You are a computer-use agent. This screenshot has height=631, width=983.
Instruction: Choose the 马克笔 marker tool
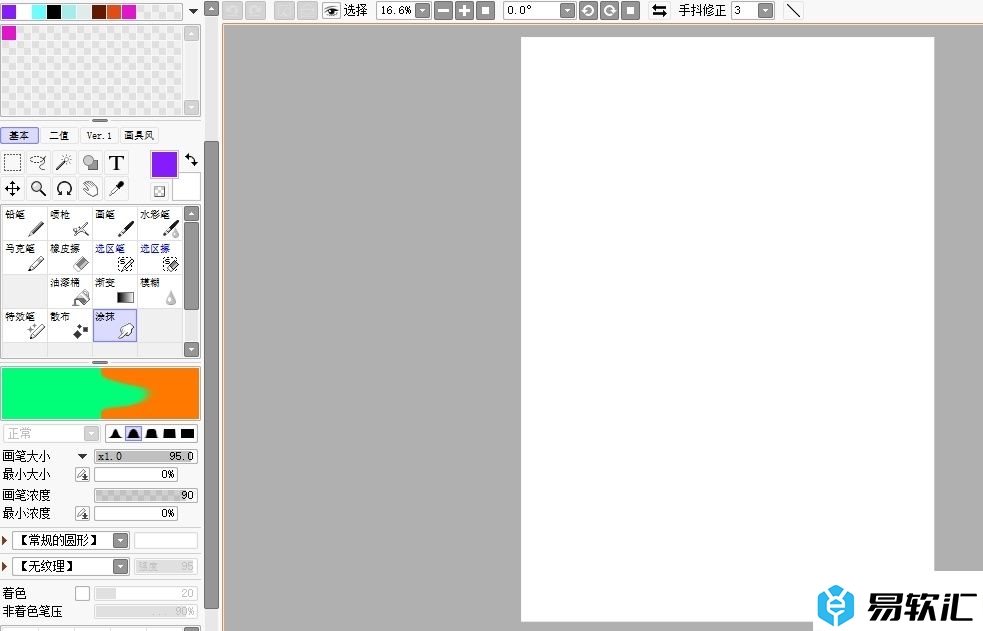click(24, 257)
